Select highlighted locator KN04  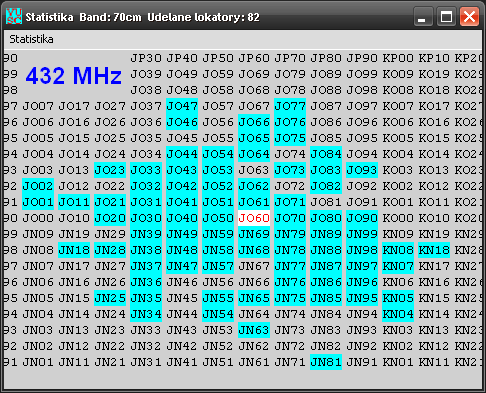tap(398, 314)
